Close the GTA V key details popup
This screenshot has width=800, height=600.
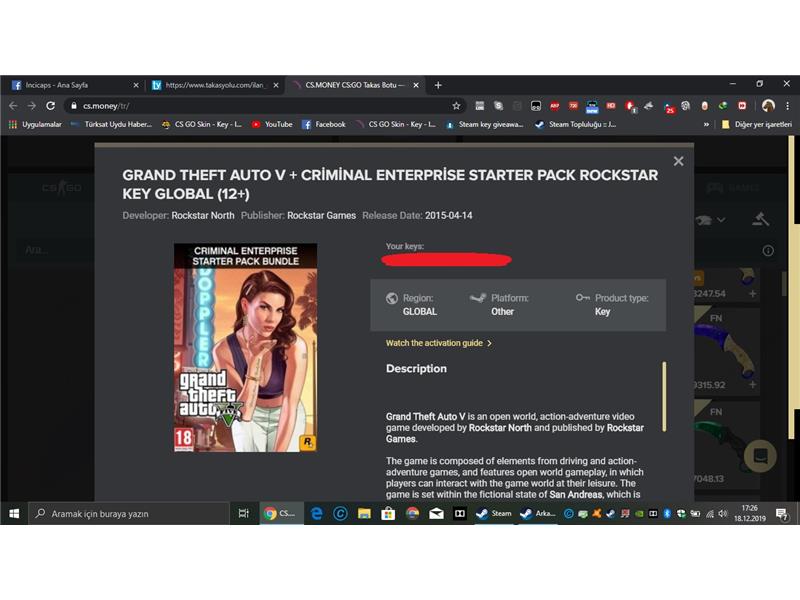coord(678,161)
